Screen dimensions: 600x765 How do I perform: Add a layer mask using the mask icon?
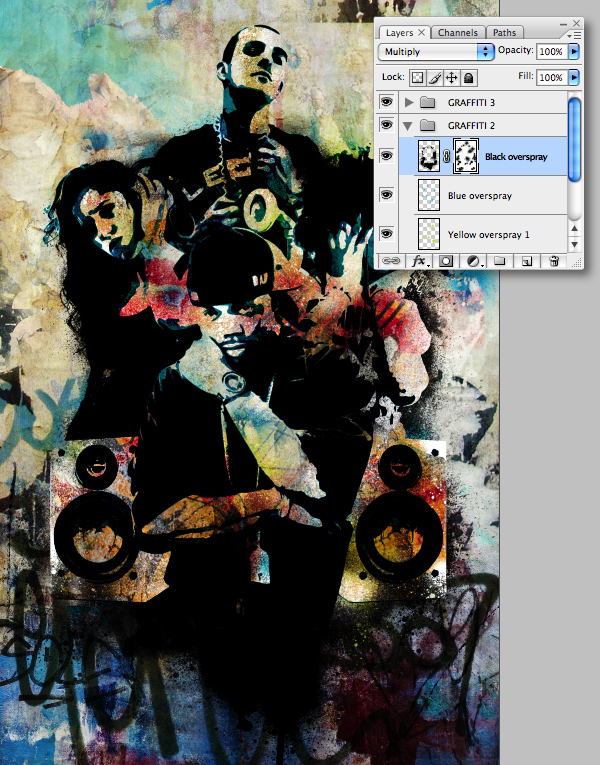[x=446, y=261]
